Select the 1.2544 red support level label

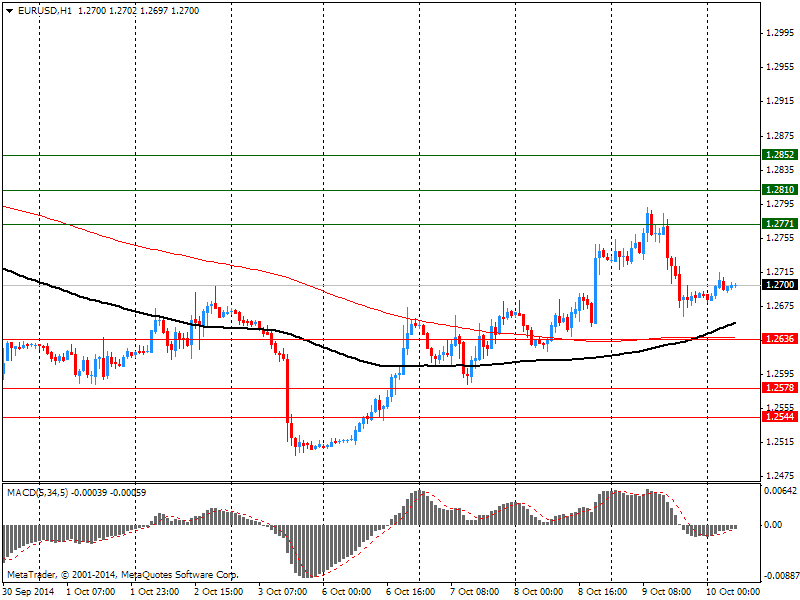[x=780, y=417]
